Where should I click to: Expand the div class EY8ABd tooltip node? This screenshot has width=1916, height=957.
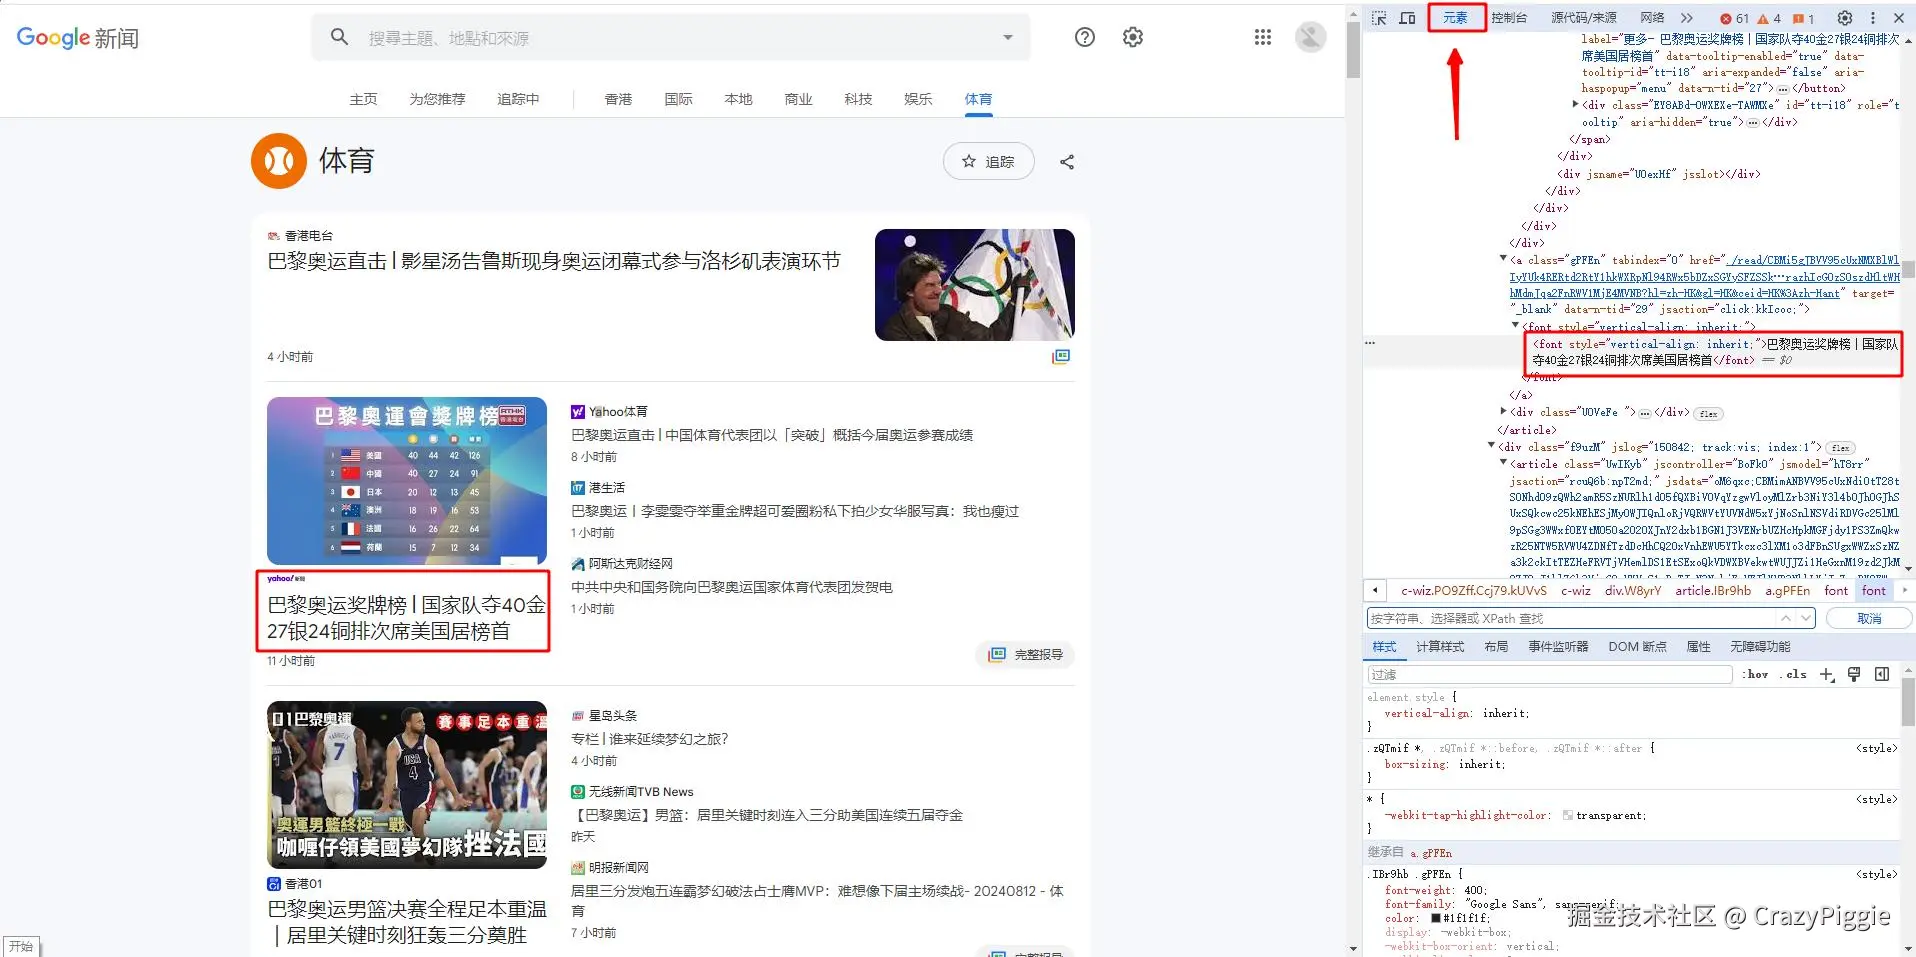pos(1575,104)
